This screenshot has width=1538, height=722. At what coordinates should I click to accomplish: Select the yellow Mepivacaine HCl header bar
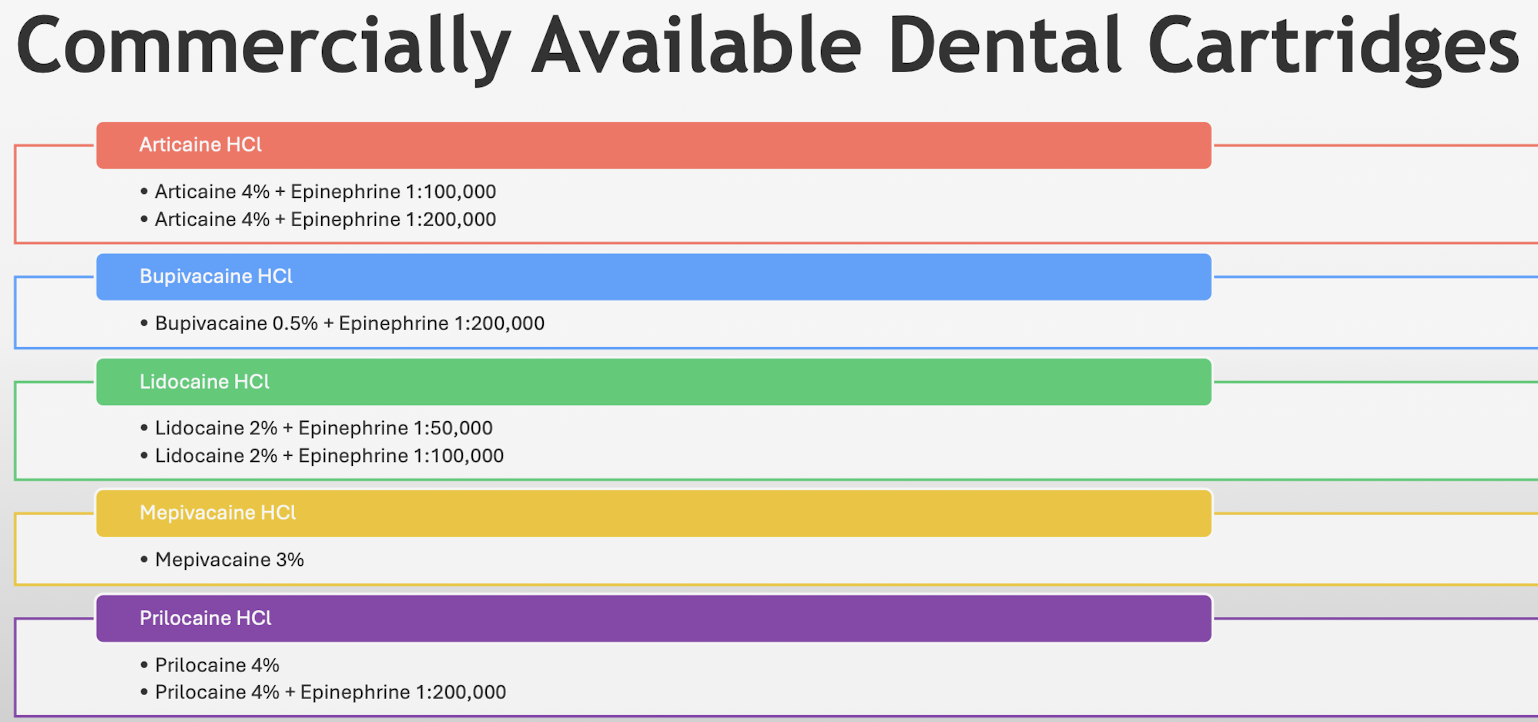(x=653, y=513)
